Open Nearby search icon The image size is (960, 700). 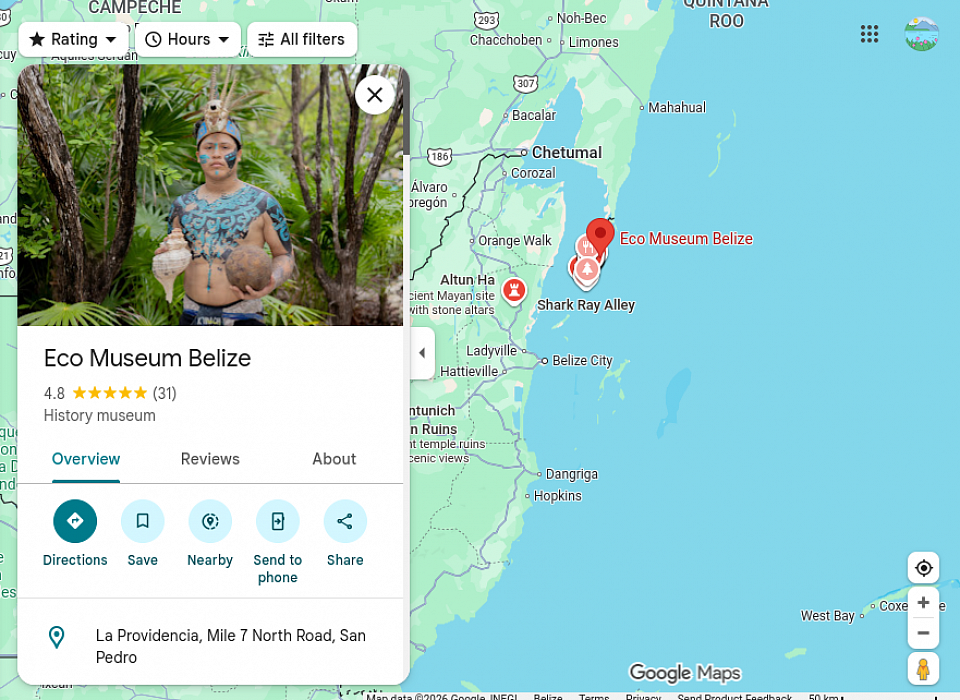(210, 521)
